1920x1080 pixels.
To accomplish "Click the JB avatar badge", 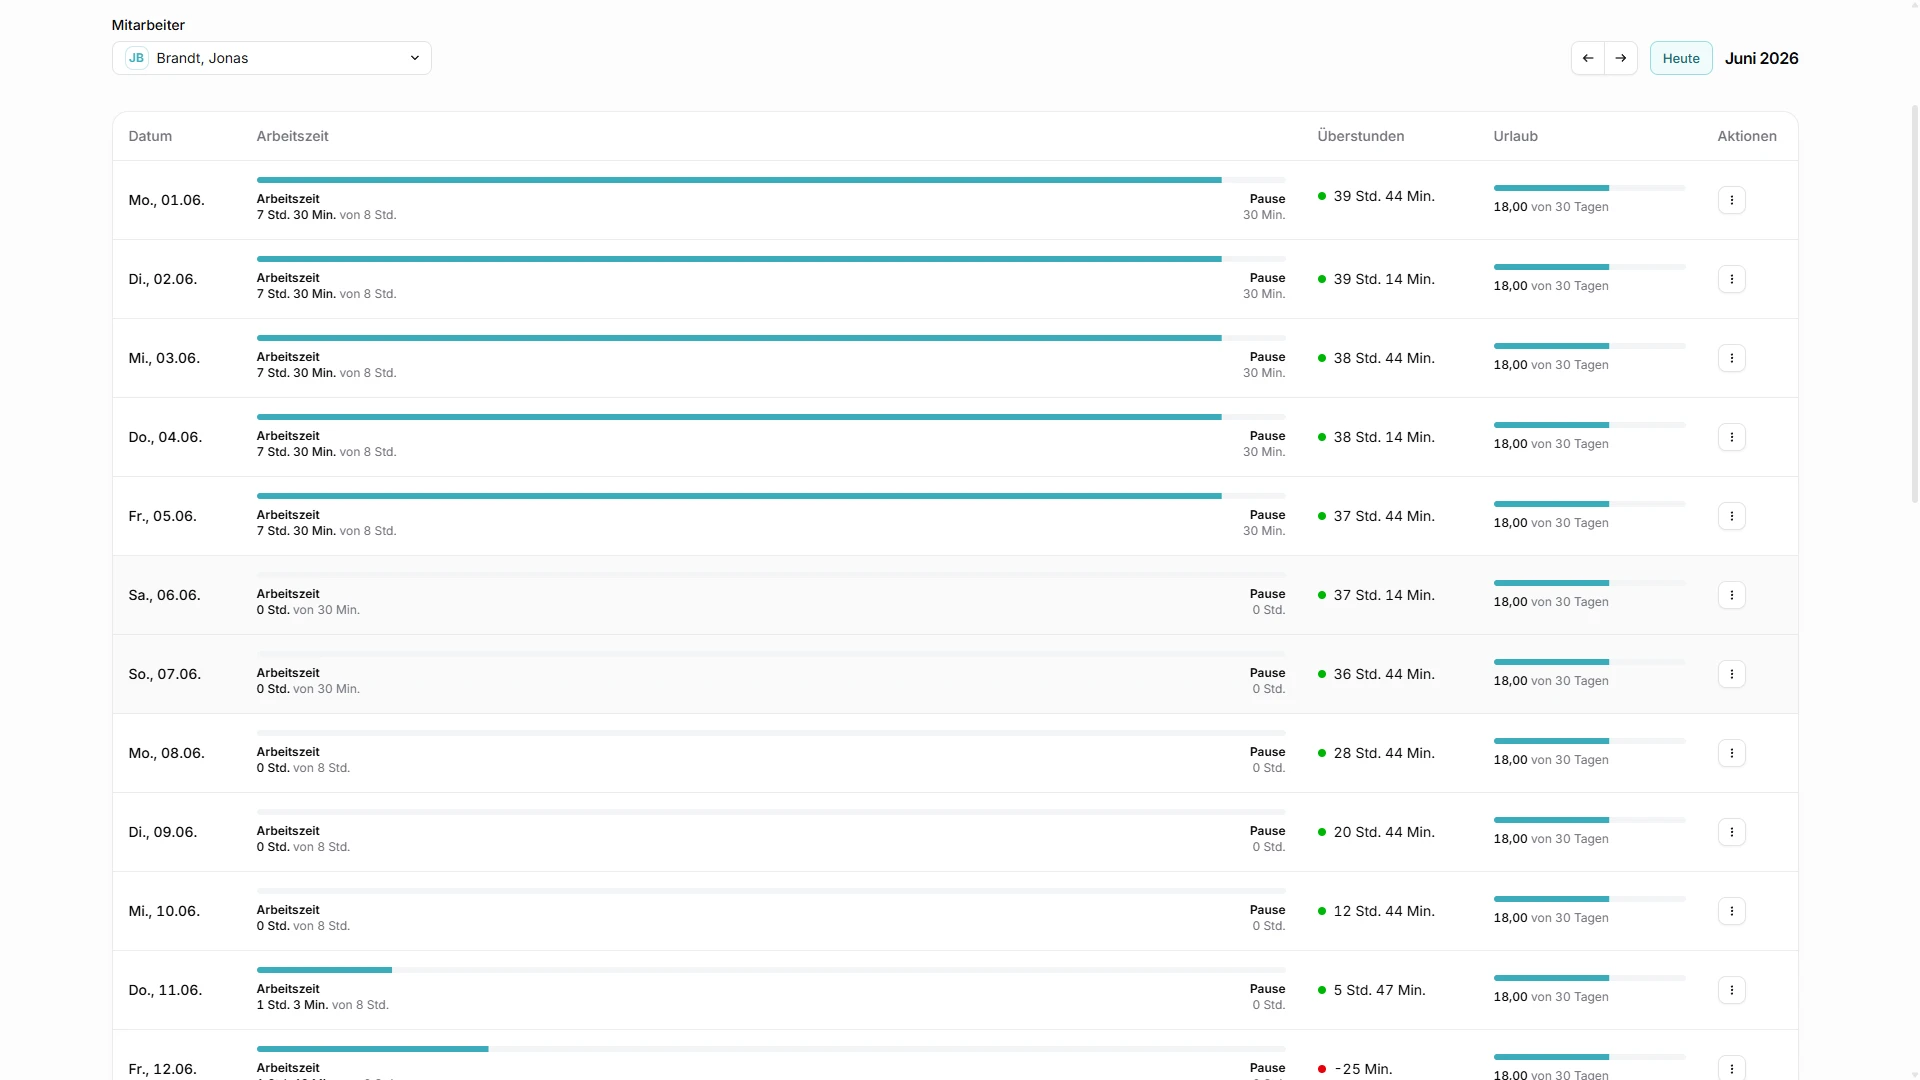I will tap(137, 58).
